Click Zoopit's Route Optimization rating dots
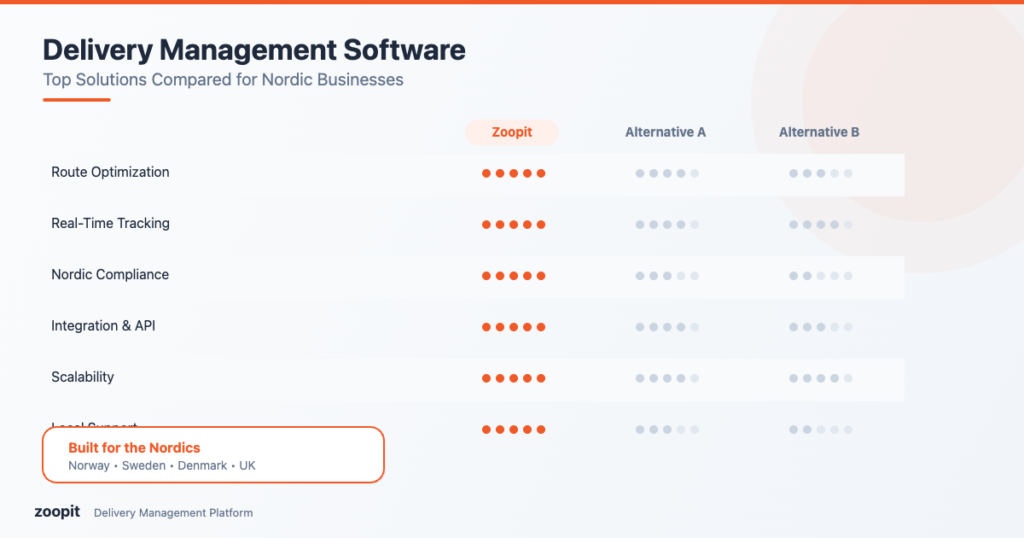This screenshot has width=1024, height=538. coord(513,173)
